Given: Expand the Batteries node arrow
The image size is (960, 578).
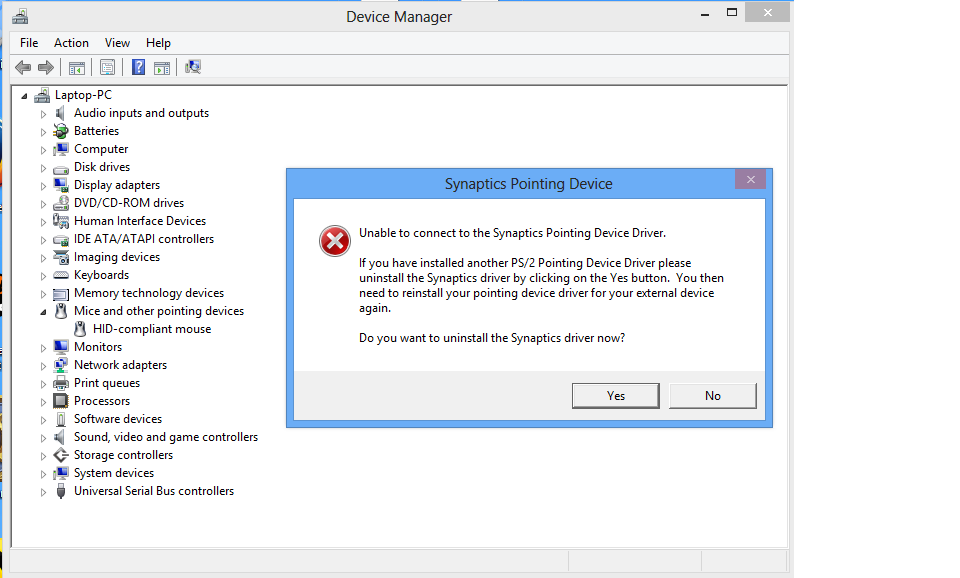Looking at the screenshot, I should (x=43, y=132).
